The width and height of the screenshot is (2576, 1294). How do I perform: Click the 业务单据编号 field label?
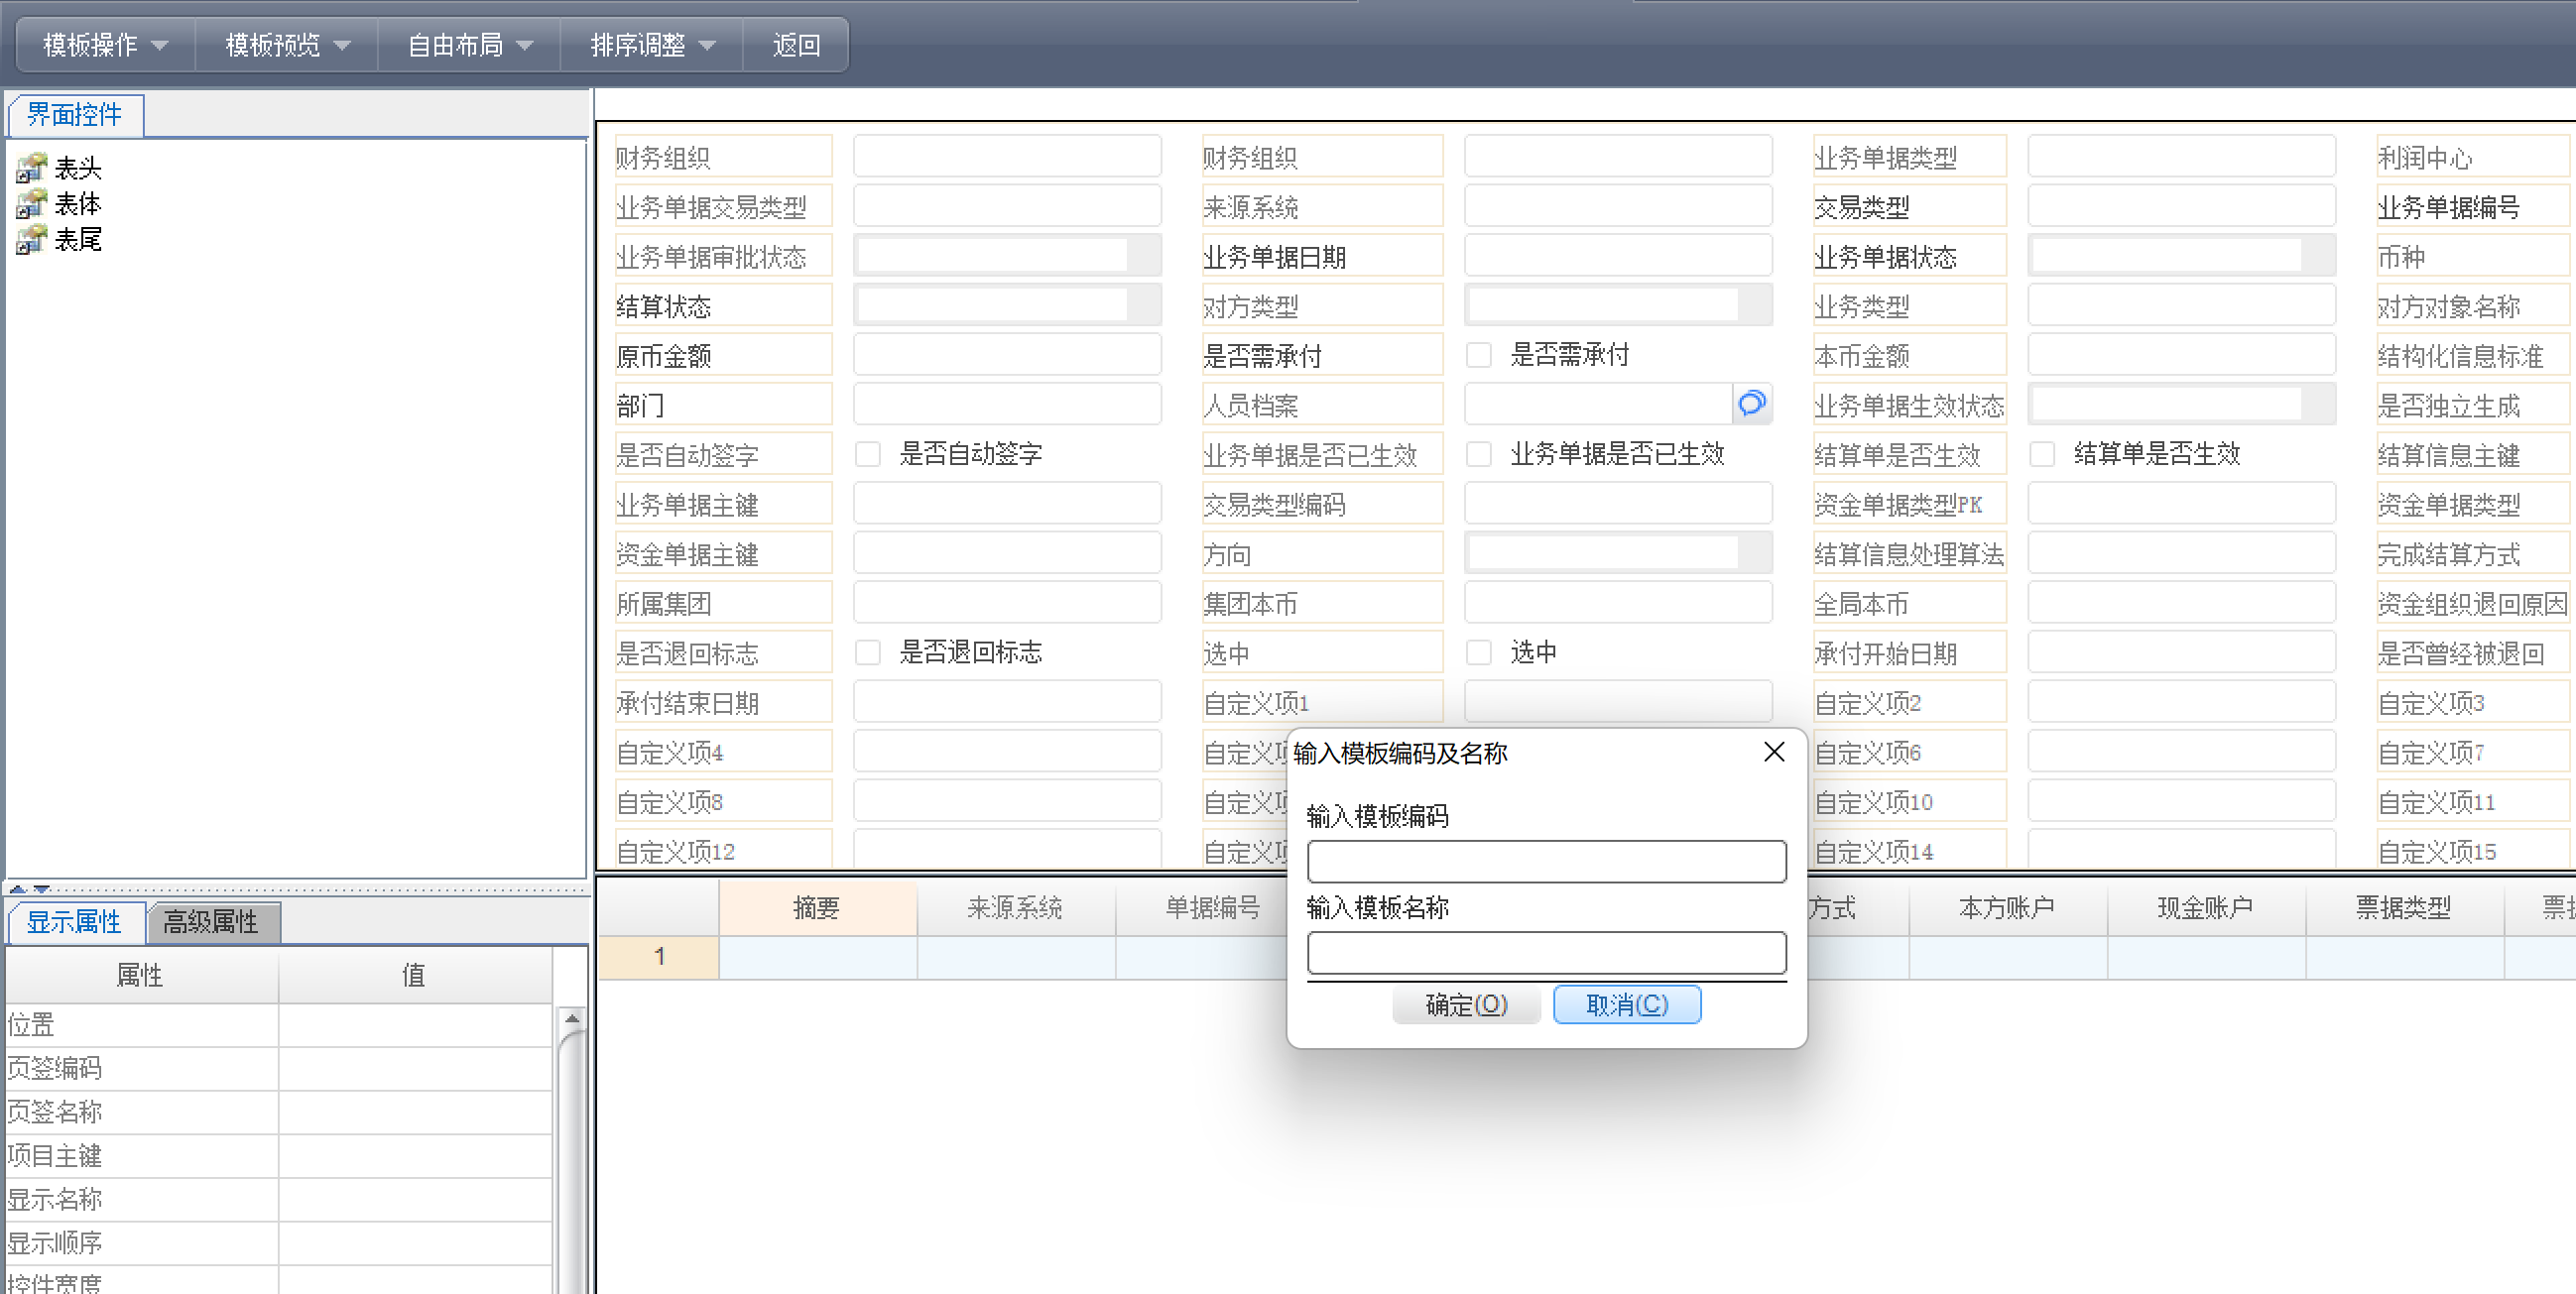point(2472,206)
